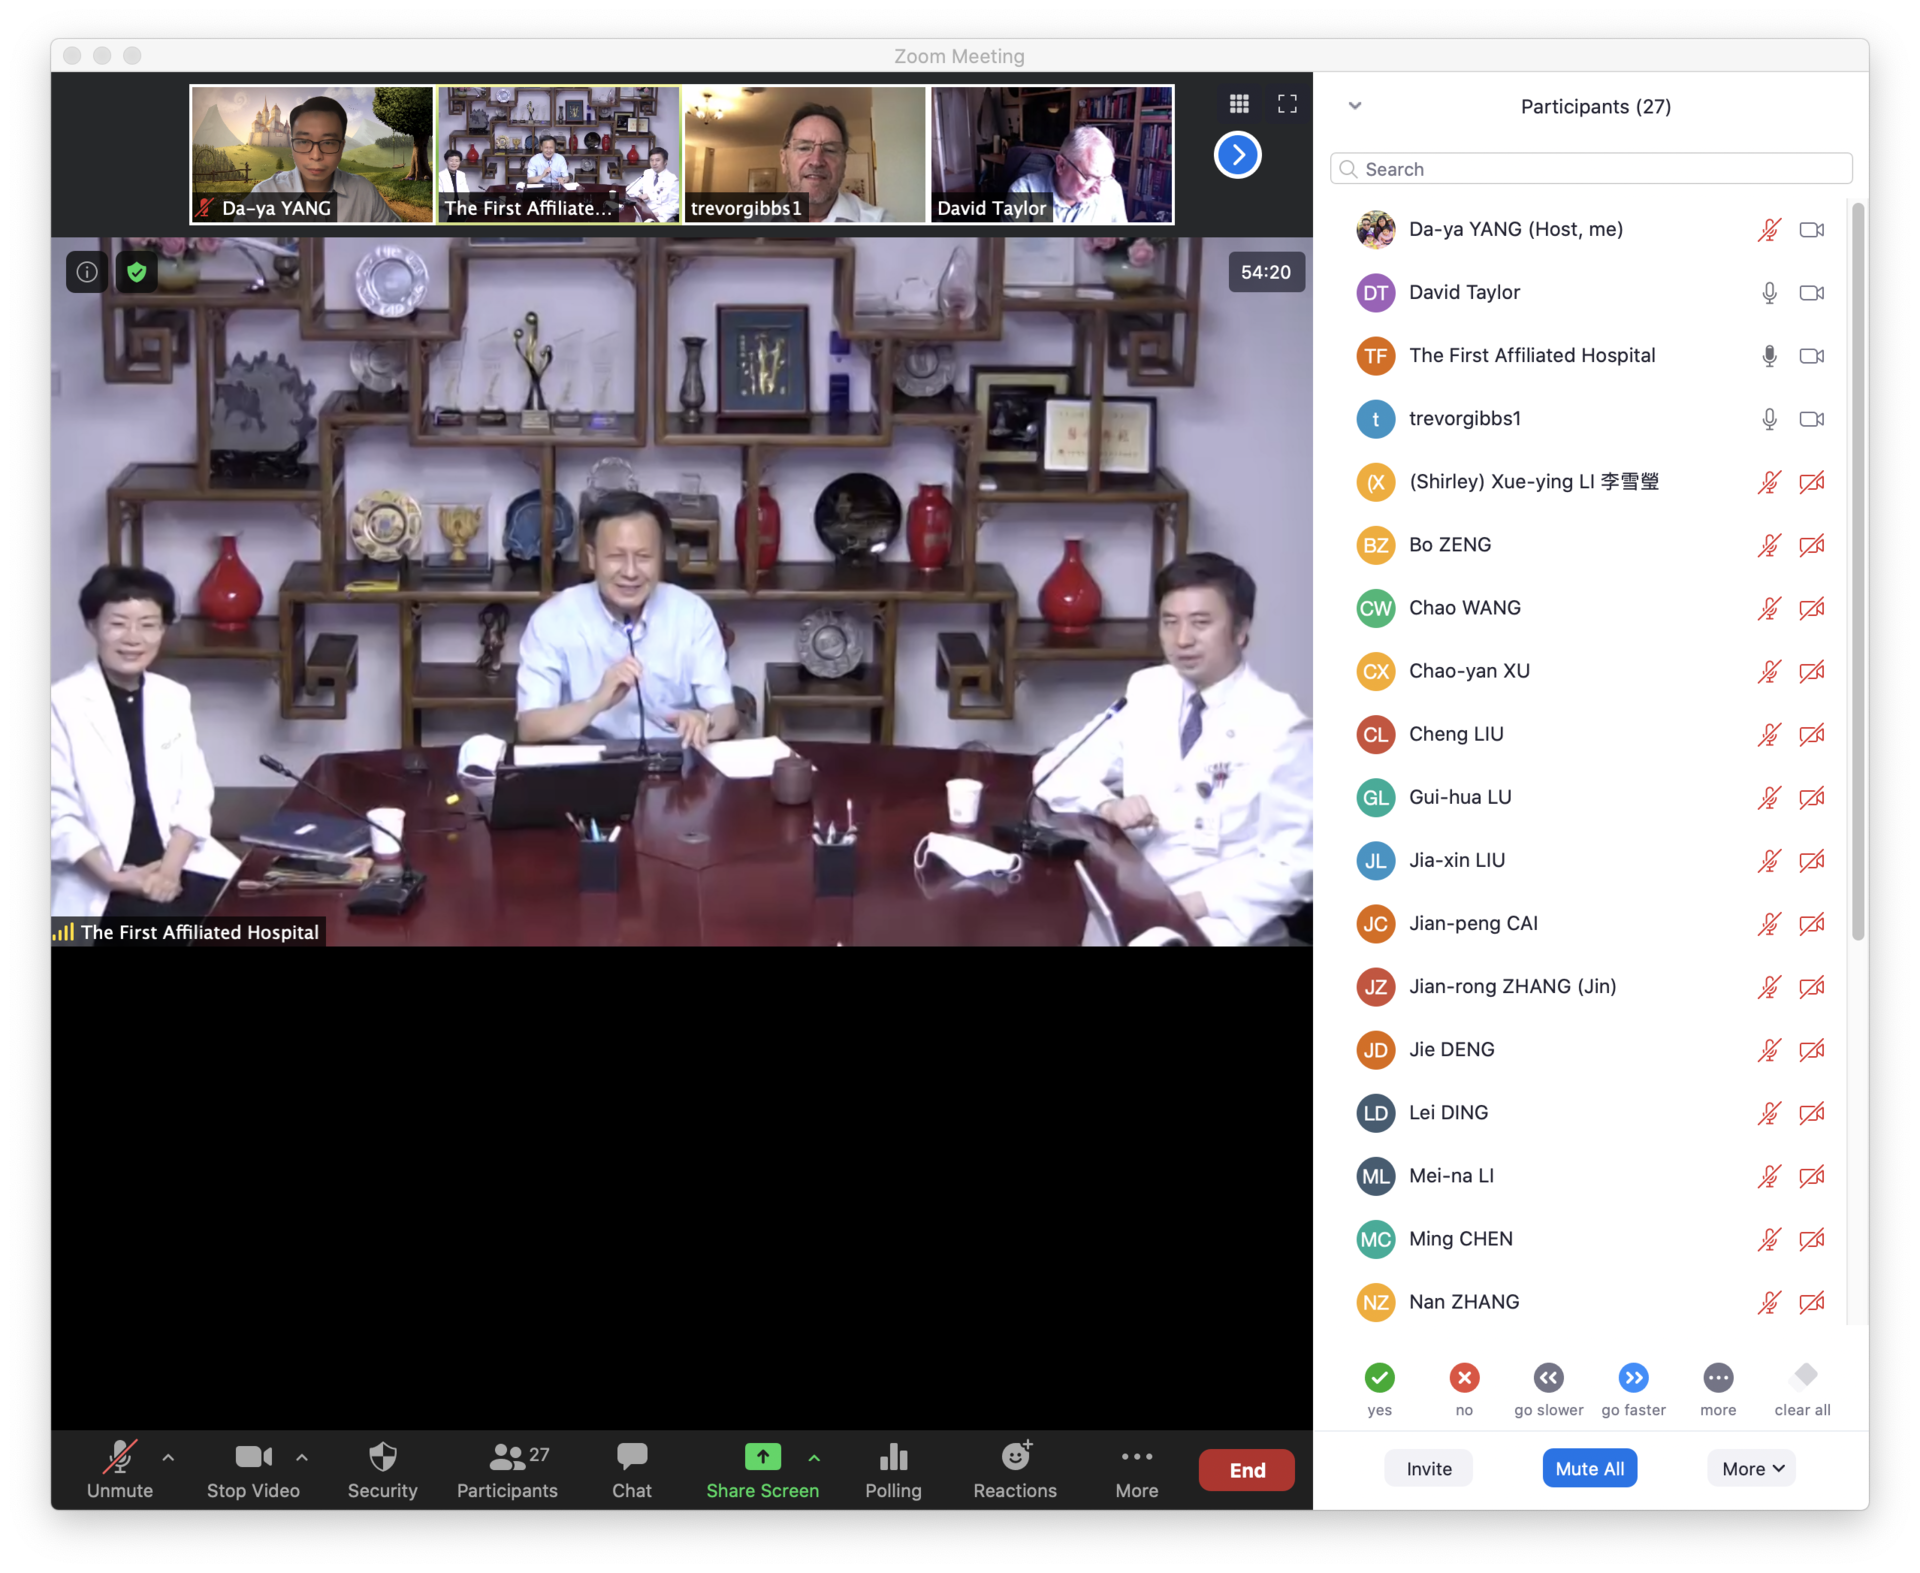
Task: Click the participants list scrollbar
Action: (x=1858, y=570)
